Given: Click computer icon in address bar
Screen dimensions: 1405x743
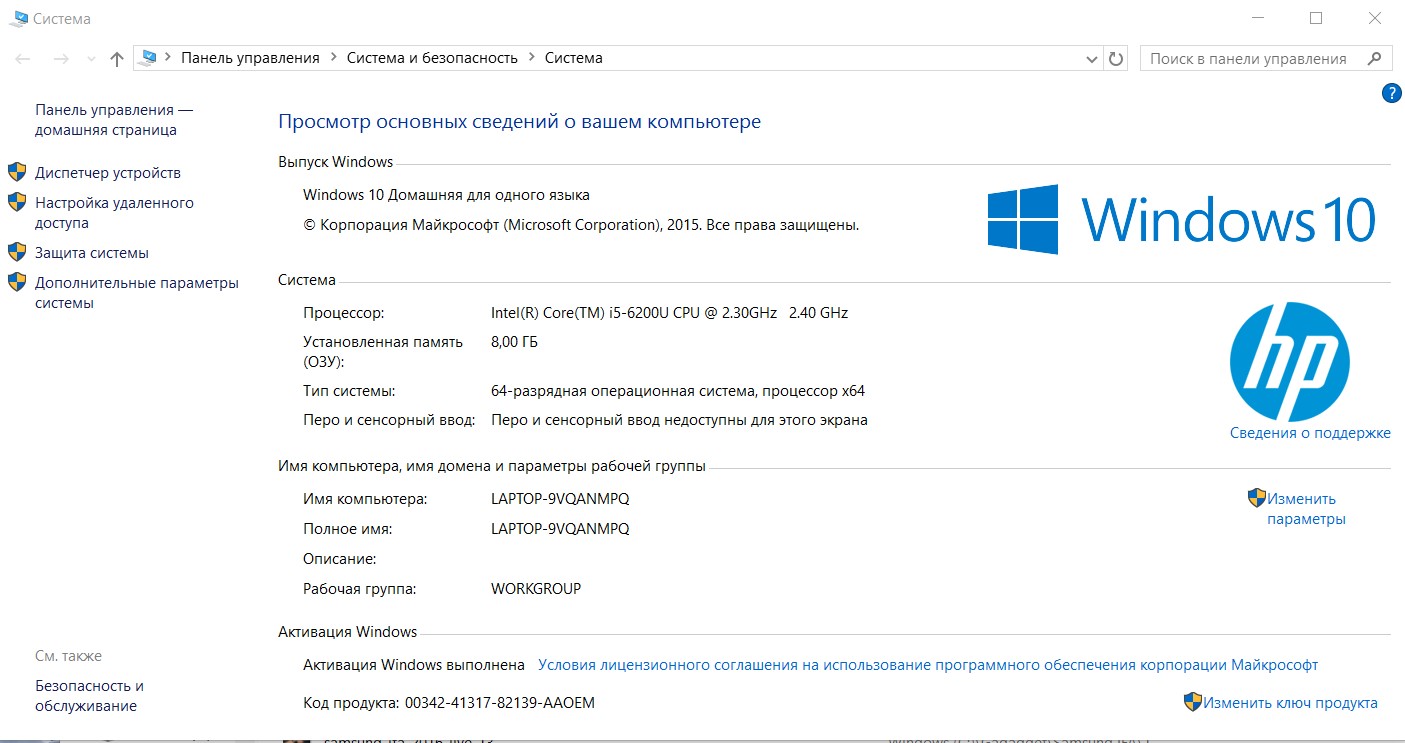Looking at the screenshot, I should [x=150, y=58].
